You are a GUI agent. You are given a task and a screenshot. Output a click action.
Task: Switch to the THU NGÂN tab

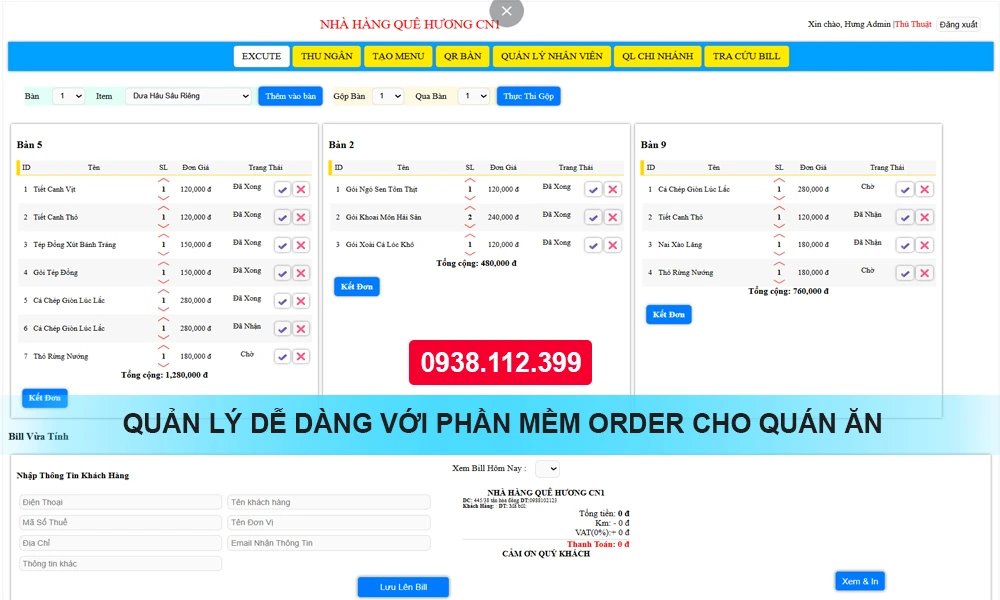pos(326,56)
